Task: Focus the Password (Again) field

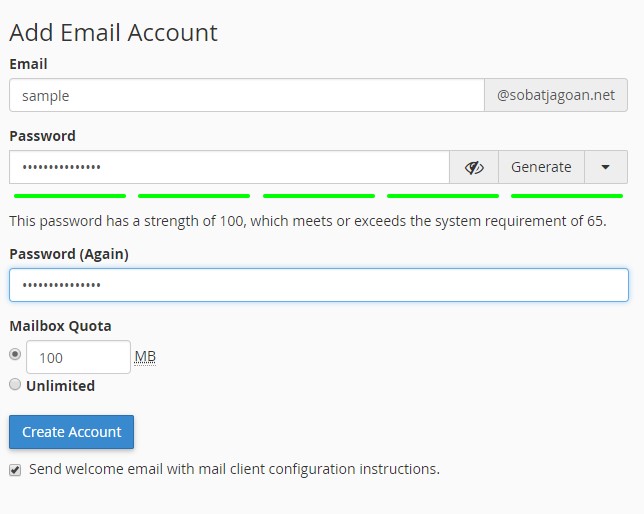Action: (x=319, y=285)
